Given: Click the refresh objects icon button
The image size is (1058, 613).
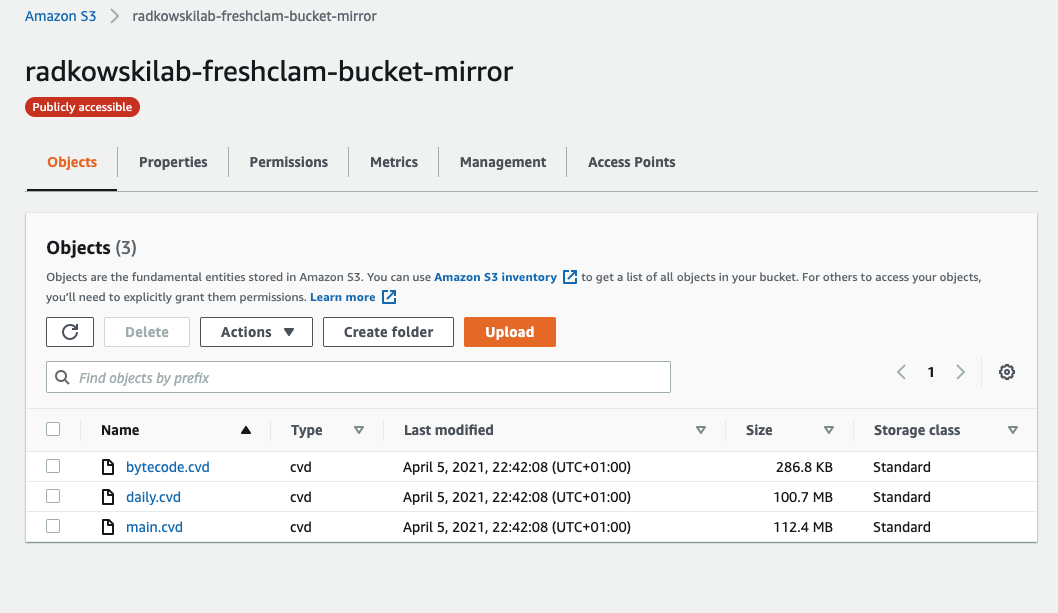Looking at the screenshot, I should pyautogui.click(x=70, y=332).
